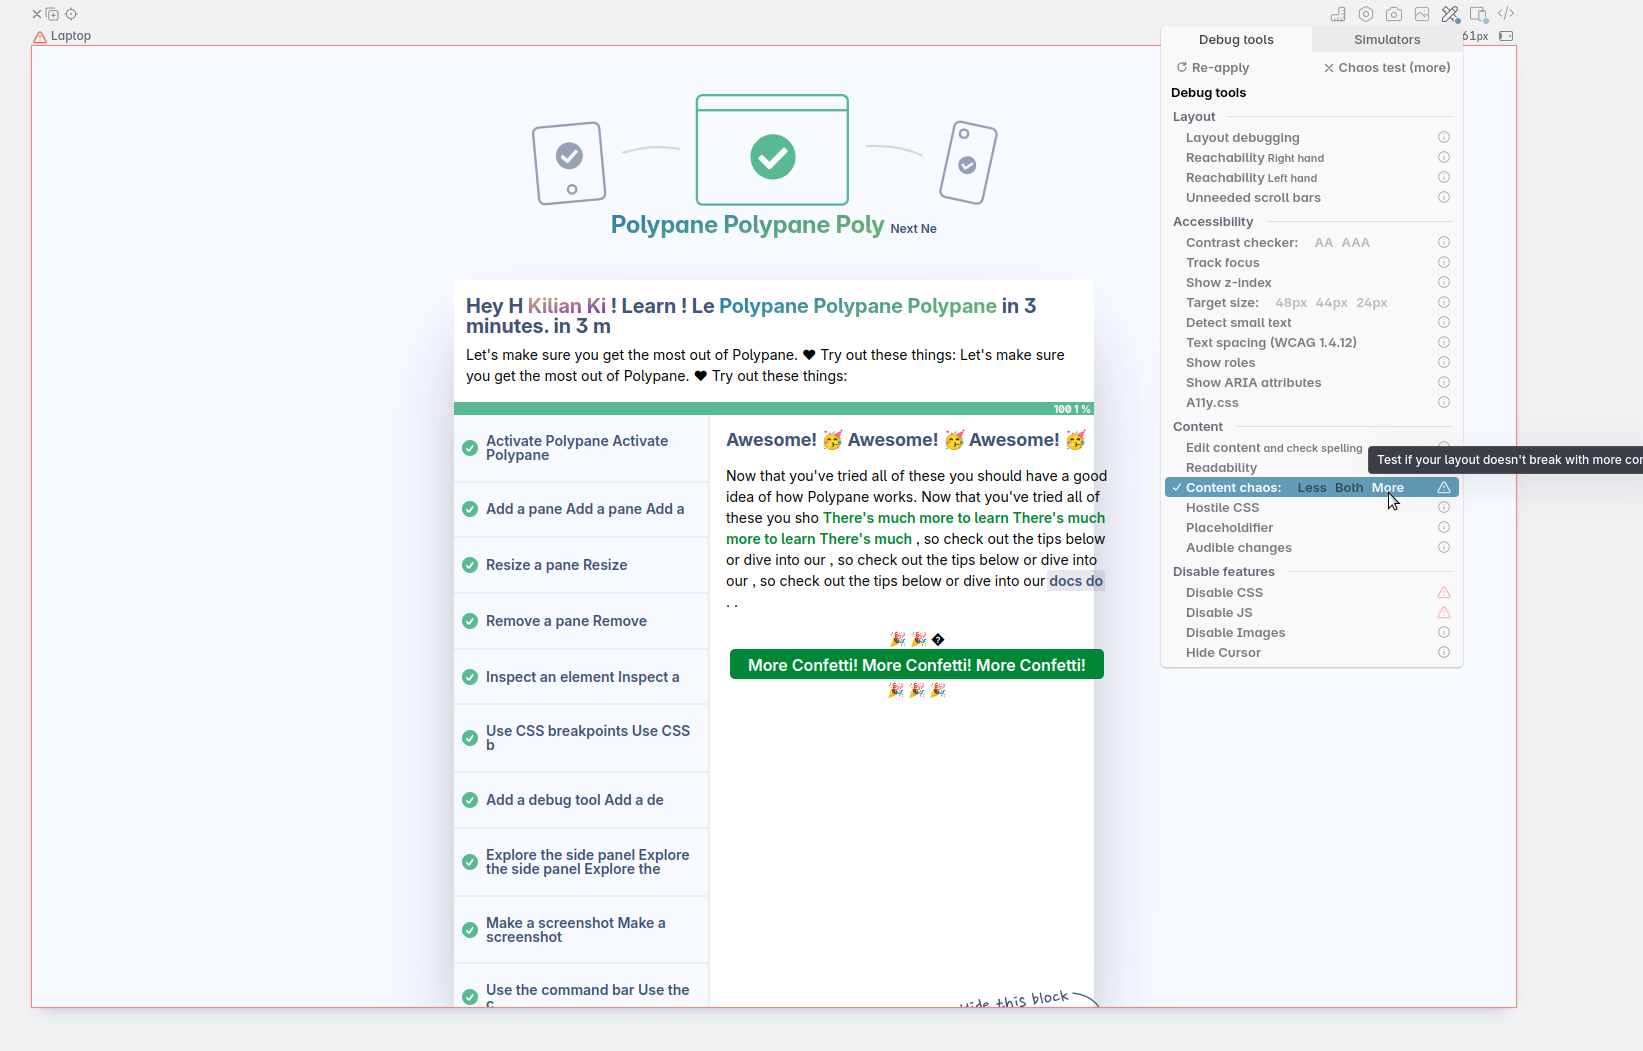The width and height of the screenshot is (1643, 1051).
Task: Toggle Show ARIA attributes
Action: pos(1253,383)
